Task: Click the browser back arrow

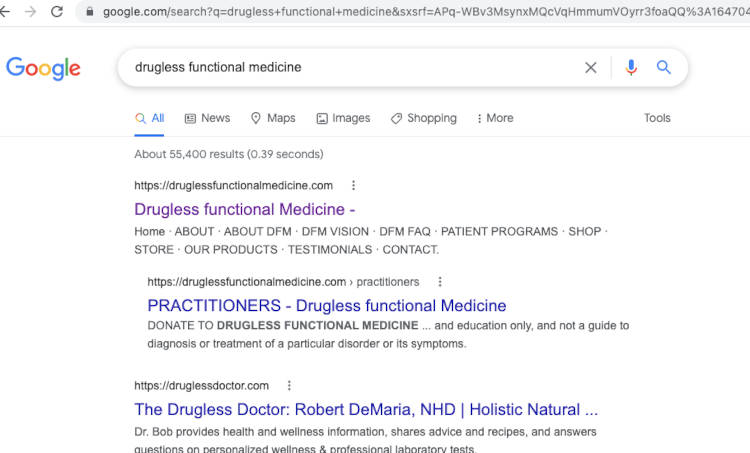Action: (x=4, y=11)
